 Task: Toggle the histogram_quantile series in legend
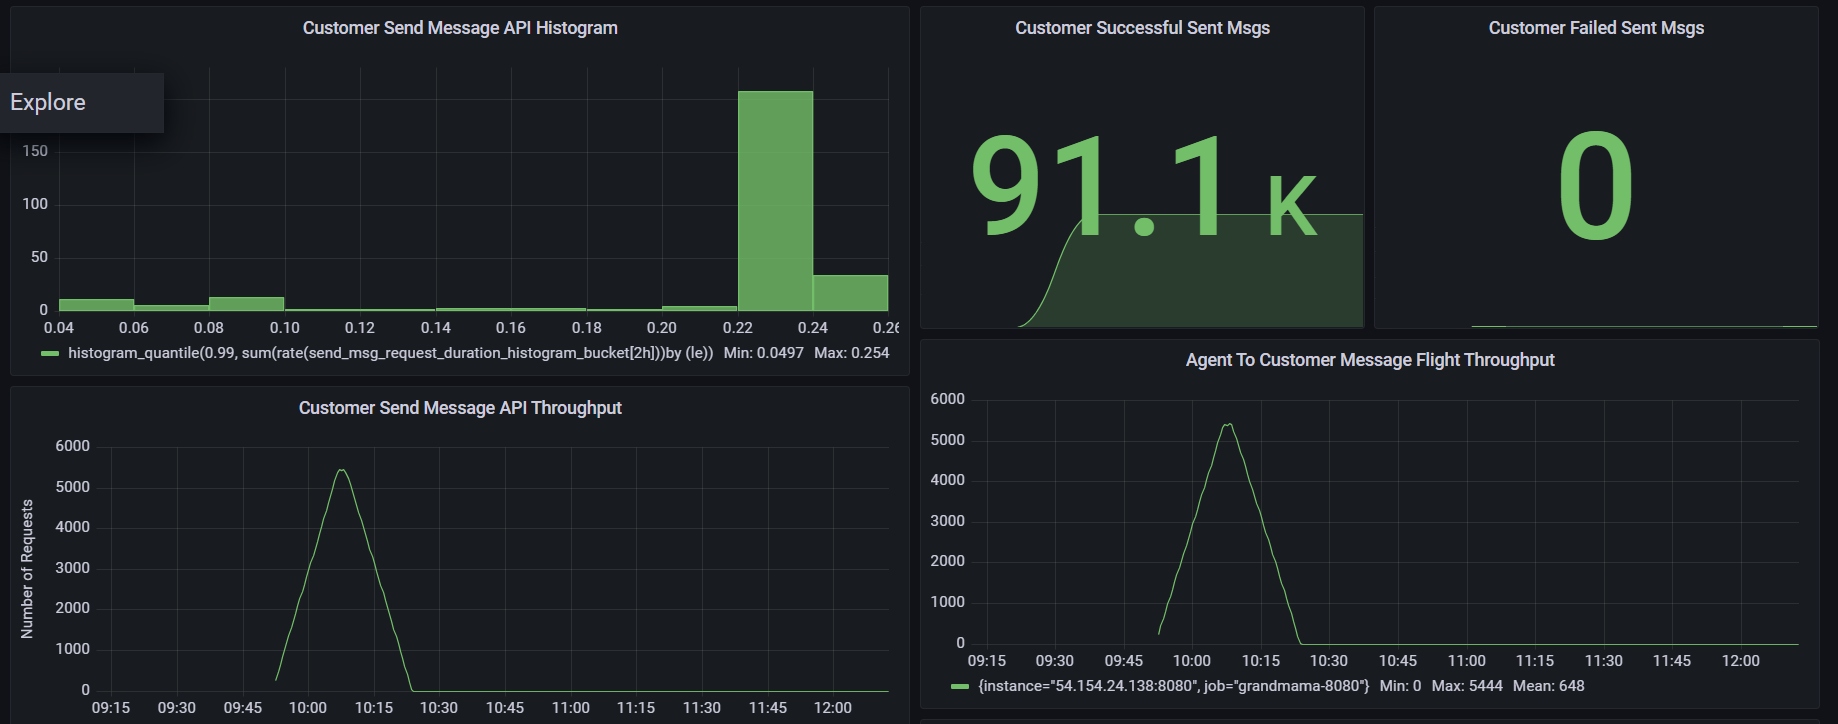tap(390, 353)
